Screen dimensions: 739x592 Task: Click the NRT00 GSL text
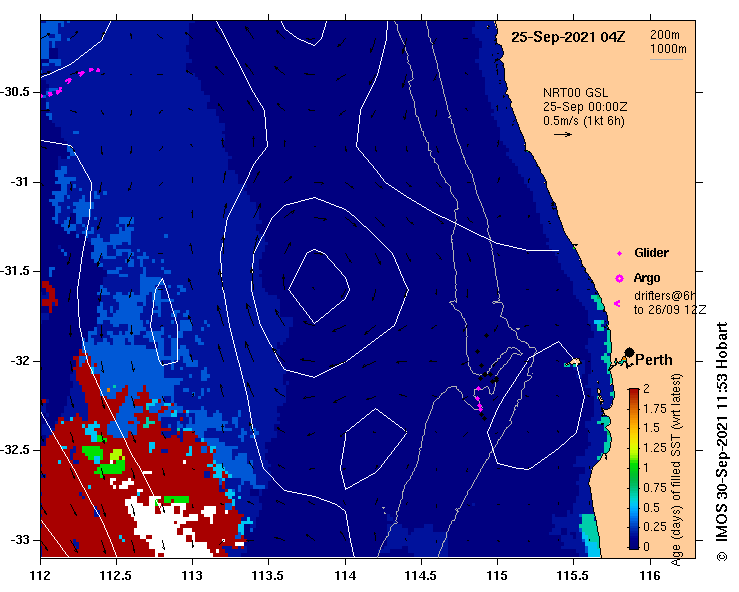[x=575, y=93]
